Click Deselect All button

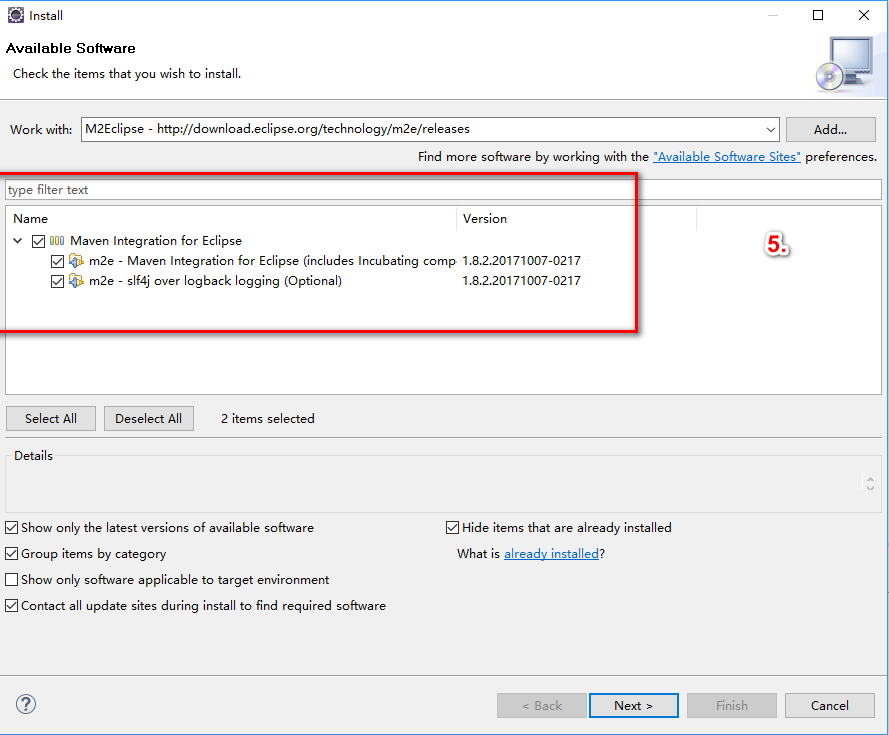(x=149, y=419)
